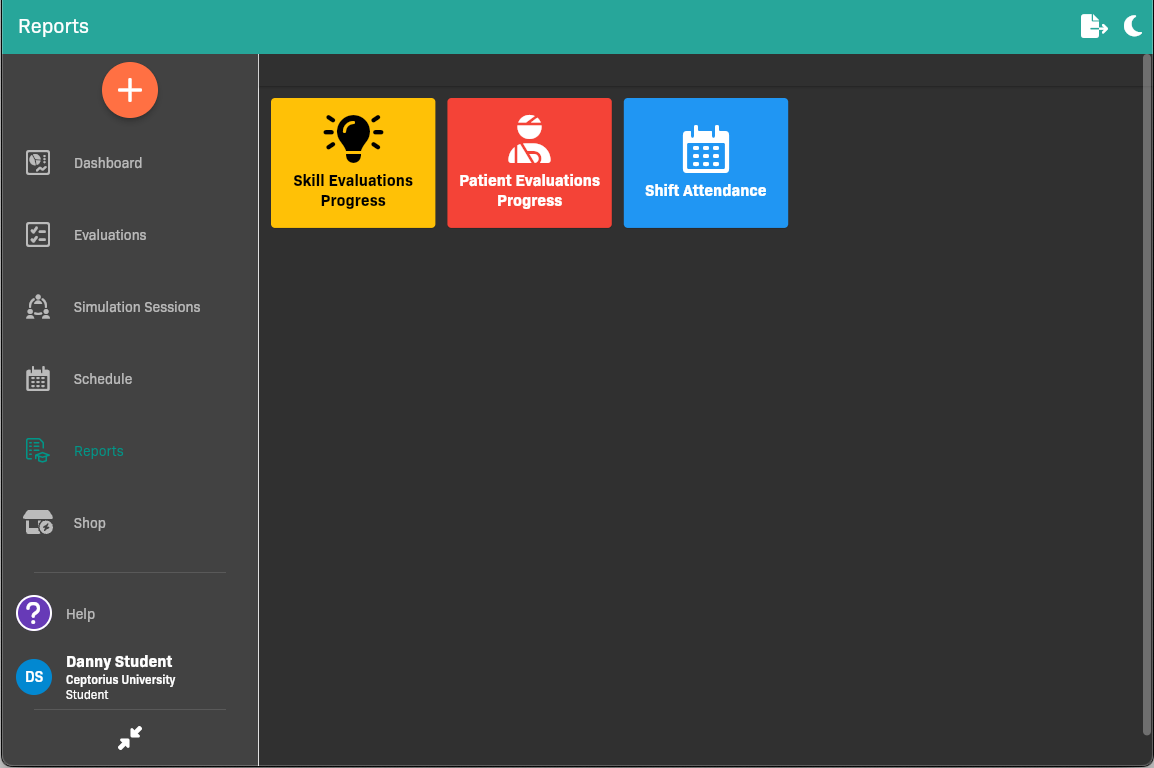Select Simulation Sessions in sidebar
This screenshot has width=1154, height=768.
pyautogui.click(x=137, y=307)
